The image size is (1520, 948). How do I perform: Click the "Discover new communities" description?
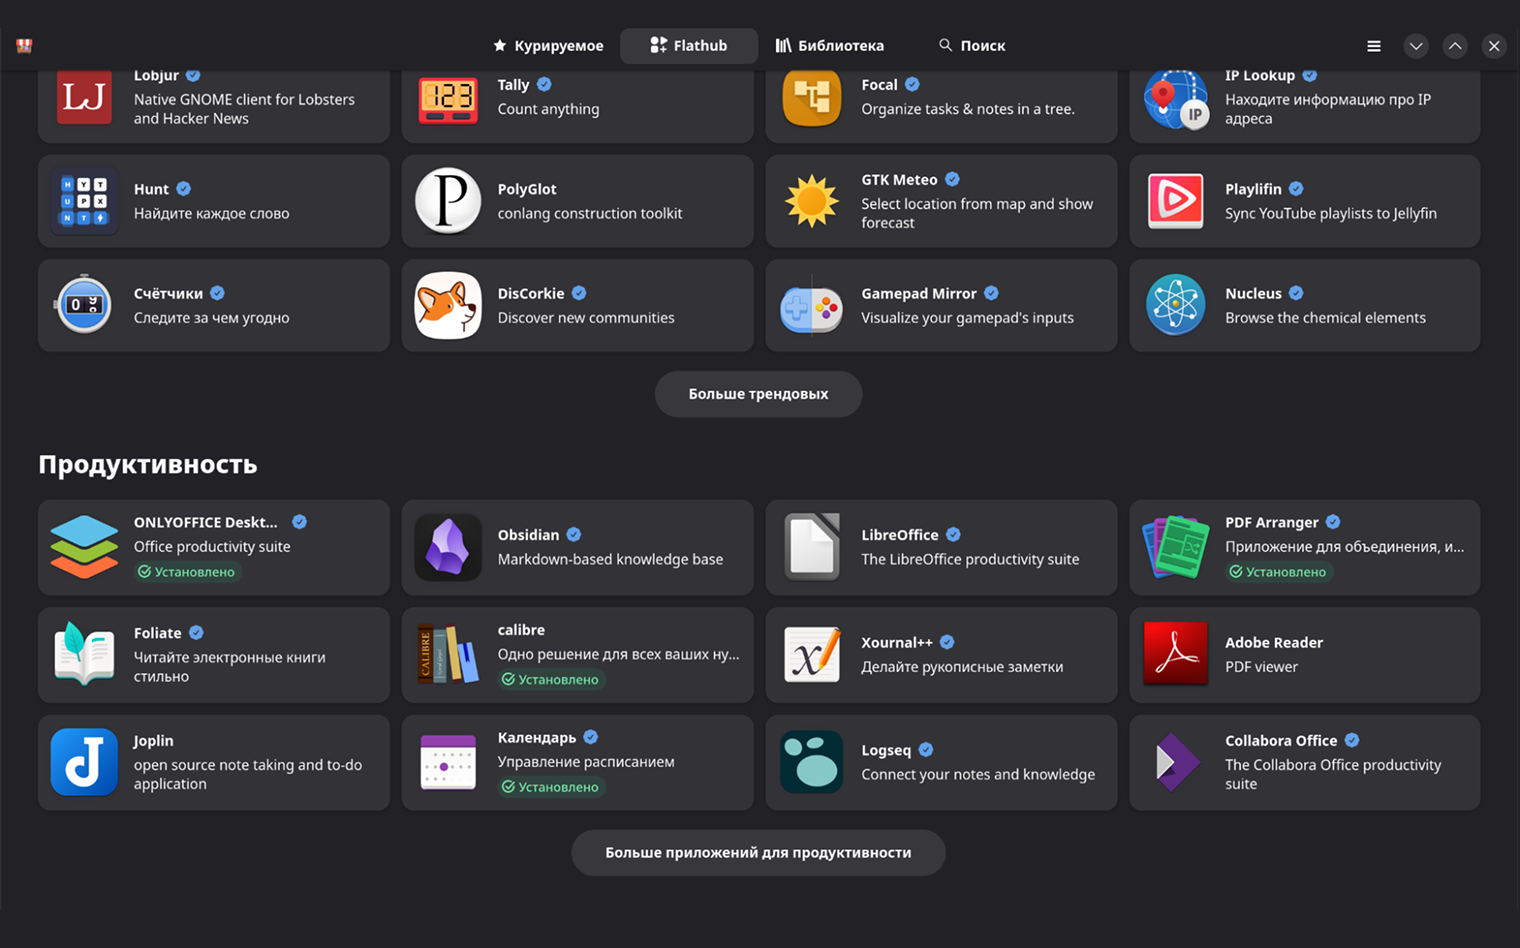pos(586,318)
